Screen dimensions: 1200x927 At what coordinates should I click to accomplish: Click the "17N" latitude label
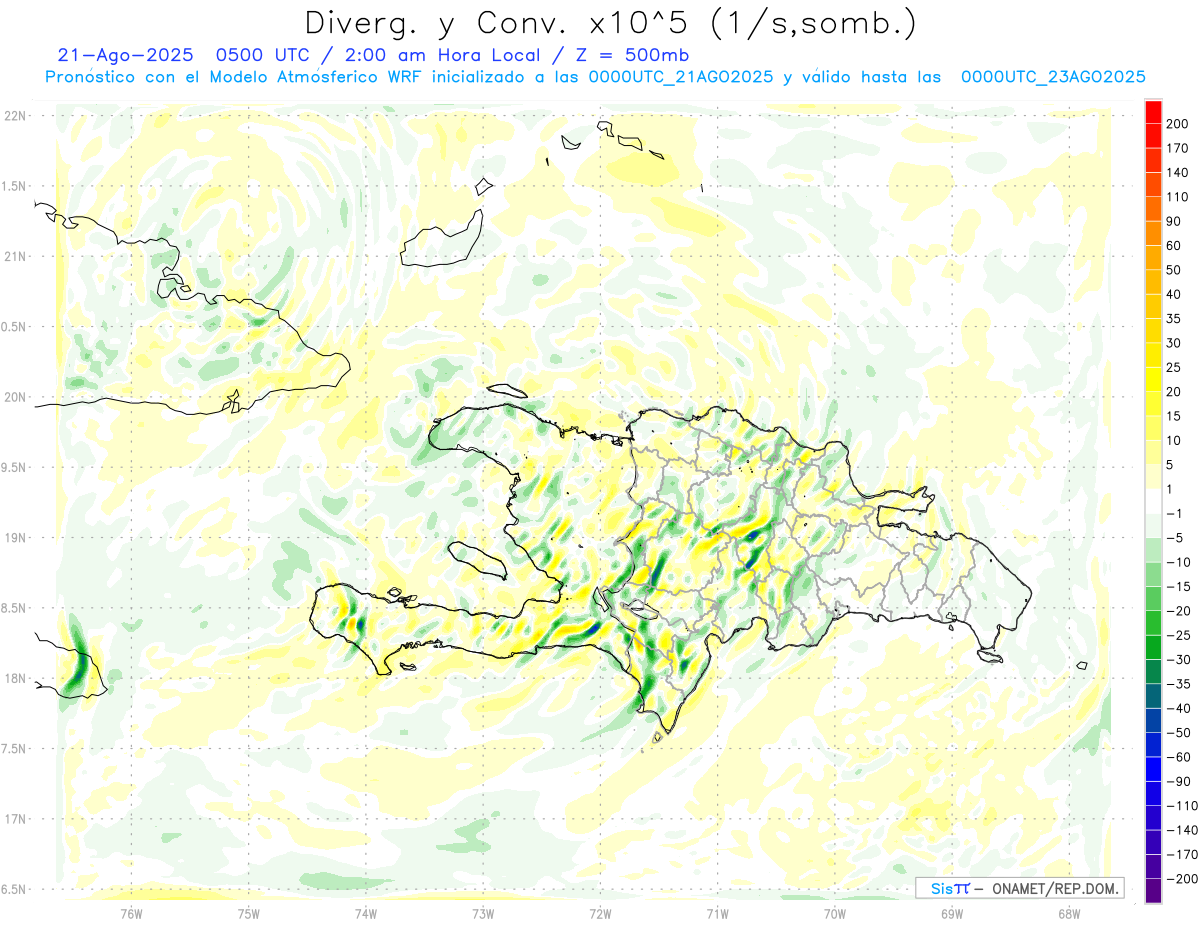16,819
